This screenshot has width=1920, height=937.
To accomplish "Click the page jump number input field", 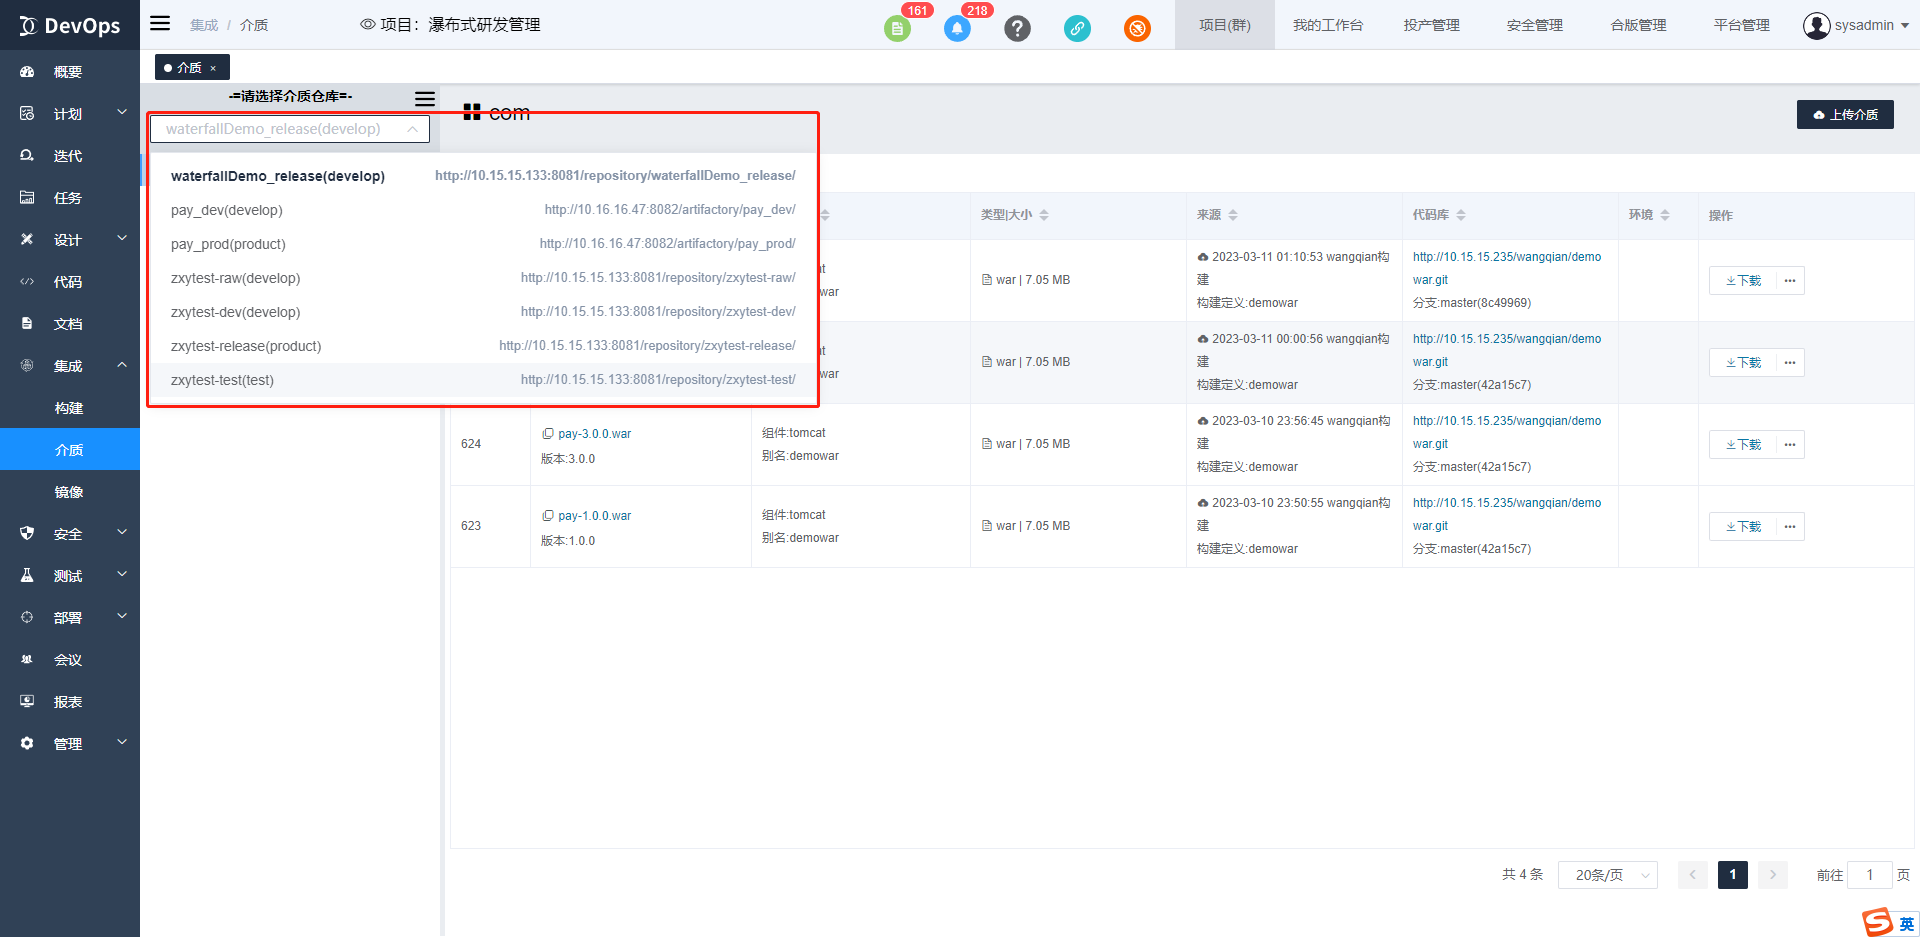I will coord(1869,875).
